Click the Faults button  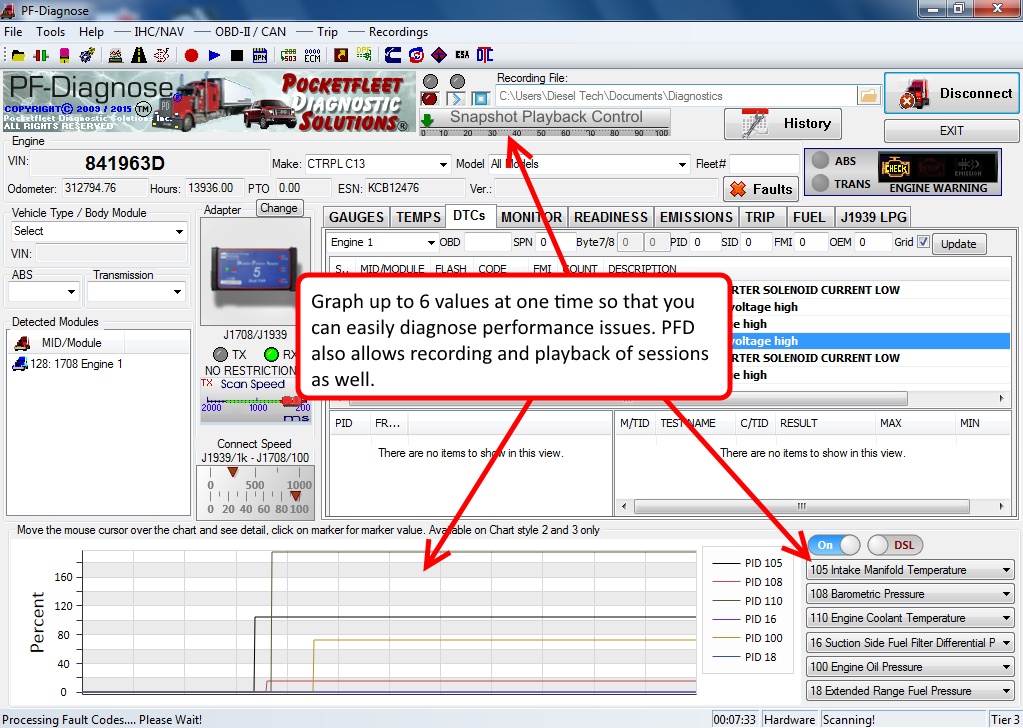(761, 189)
